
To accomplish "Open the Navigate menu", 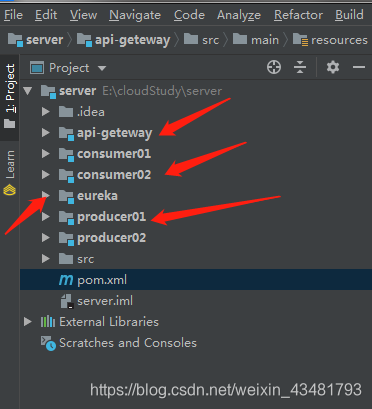I will point(135,15).
